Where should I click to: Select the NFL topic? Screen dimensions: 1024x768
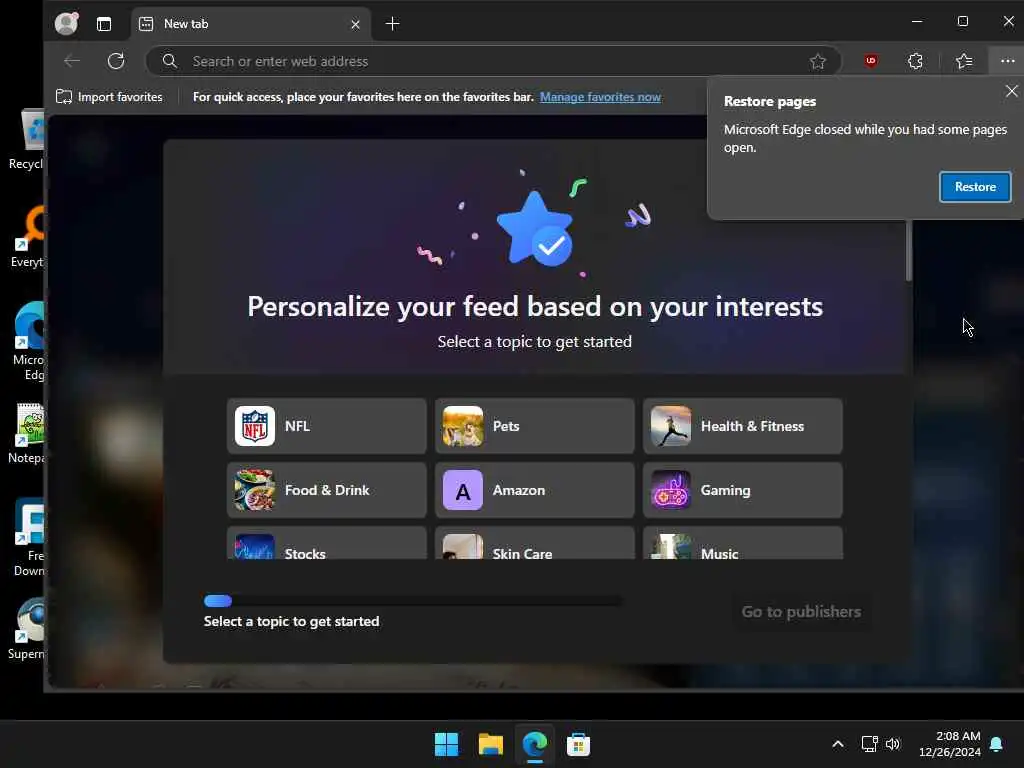point(327,426)
